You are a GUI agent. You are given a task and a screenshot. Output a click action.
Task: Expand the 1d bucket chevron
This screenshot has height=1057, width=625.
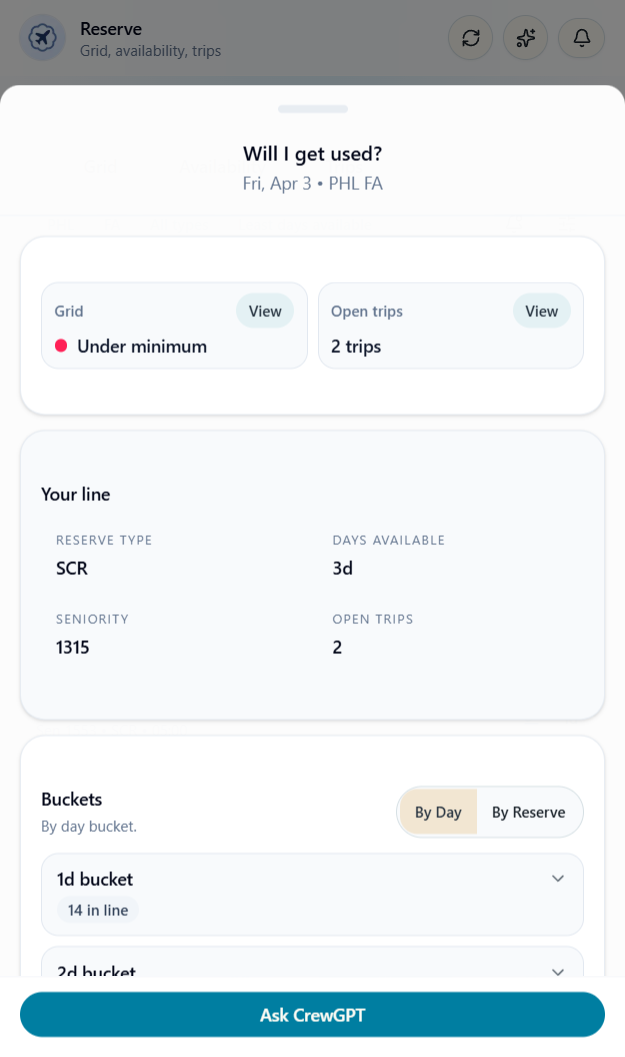click(558, 879)
